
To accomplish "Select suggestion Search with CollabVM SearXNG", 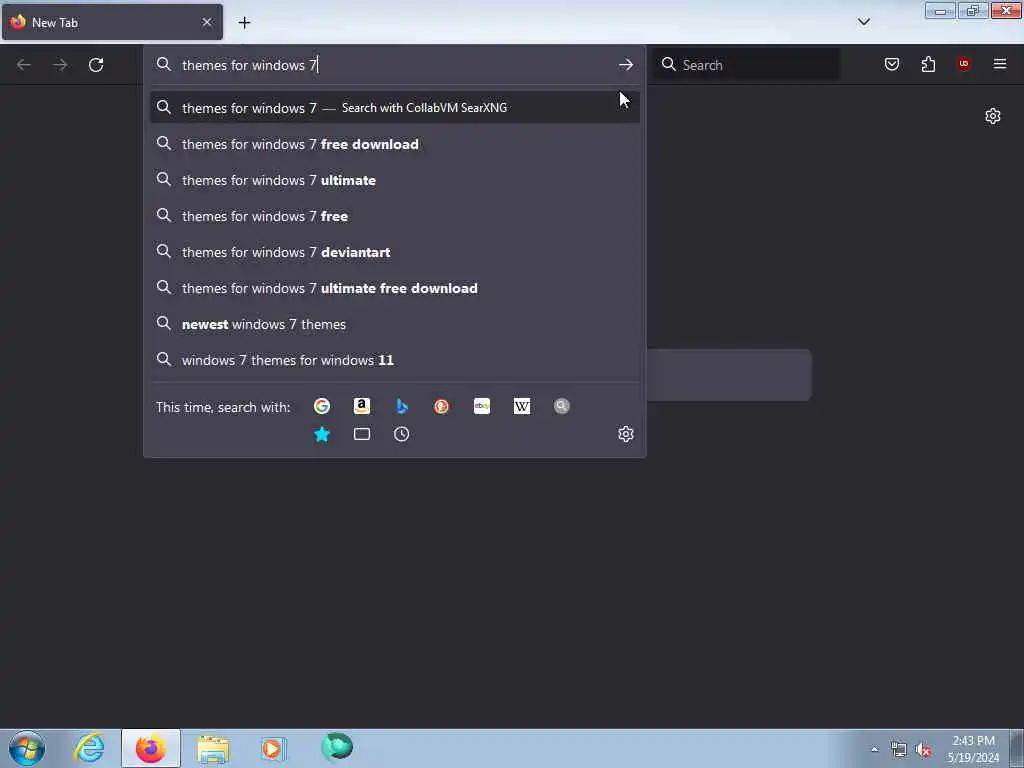I will tap(394, 108).
